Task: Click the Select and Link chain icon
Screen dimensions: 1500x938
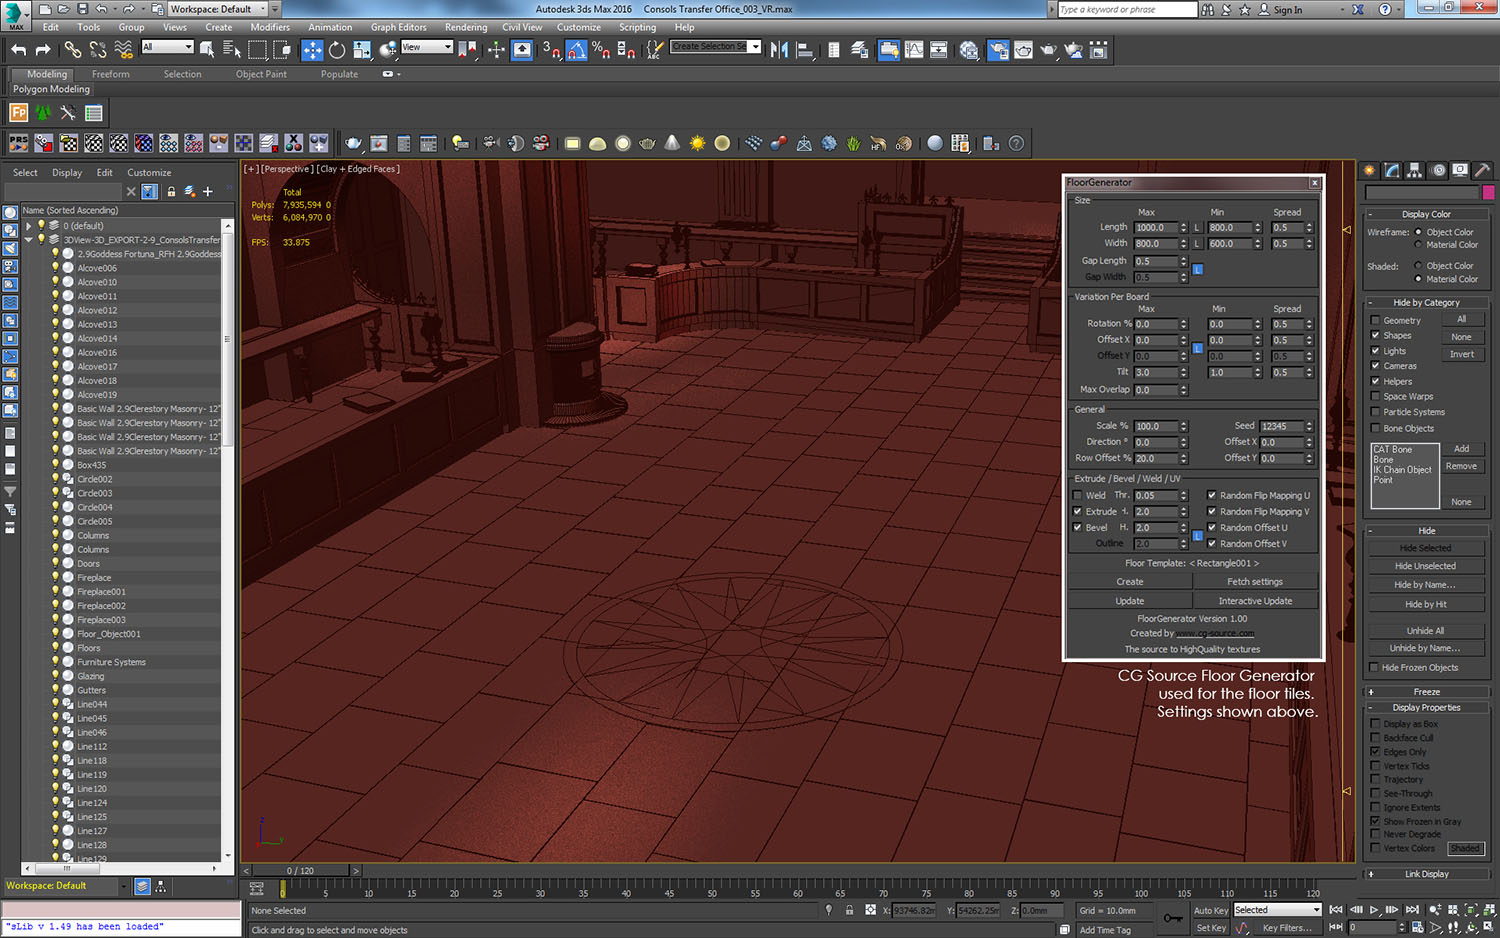Action: pos(73,50)
